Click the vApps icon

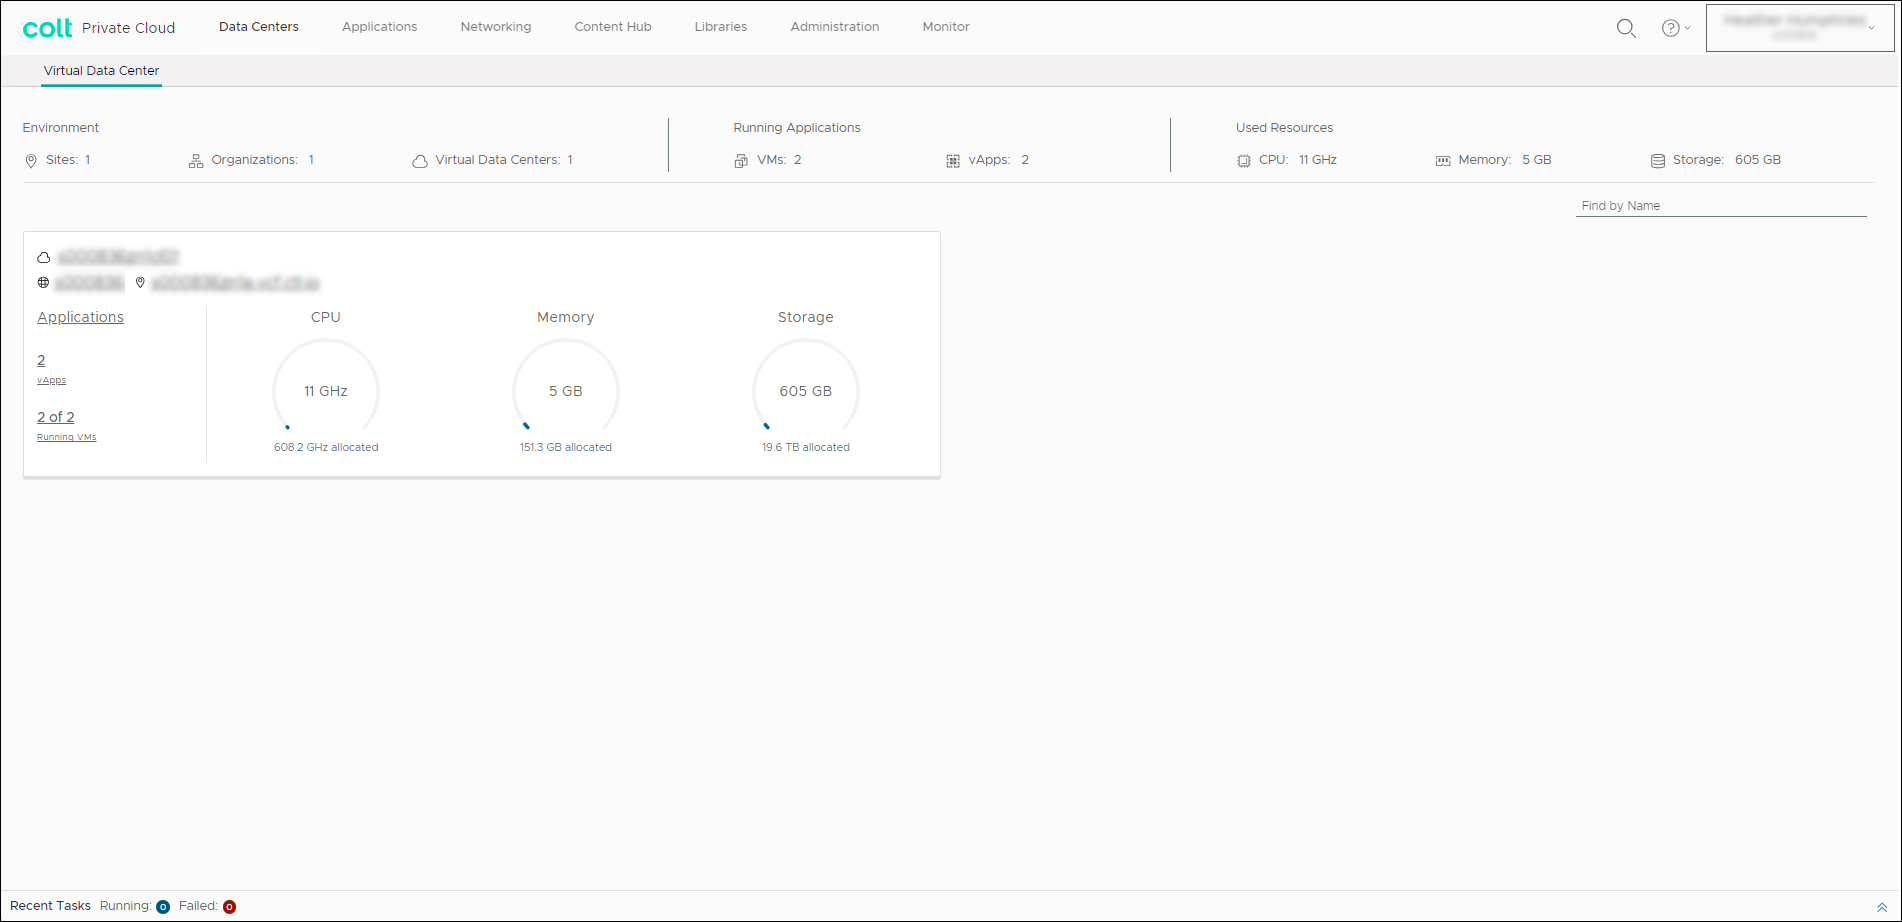[x=953, y=161]
